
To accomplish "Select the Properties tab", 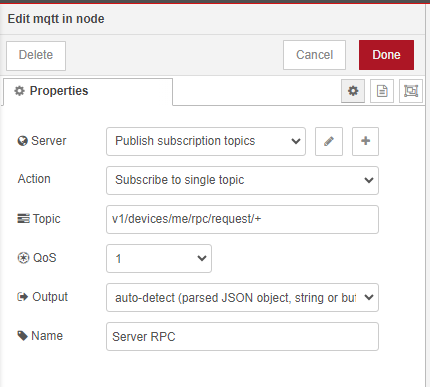I will coord(88,91).
